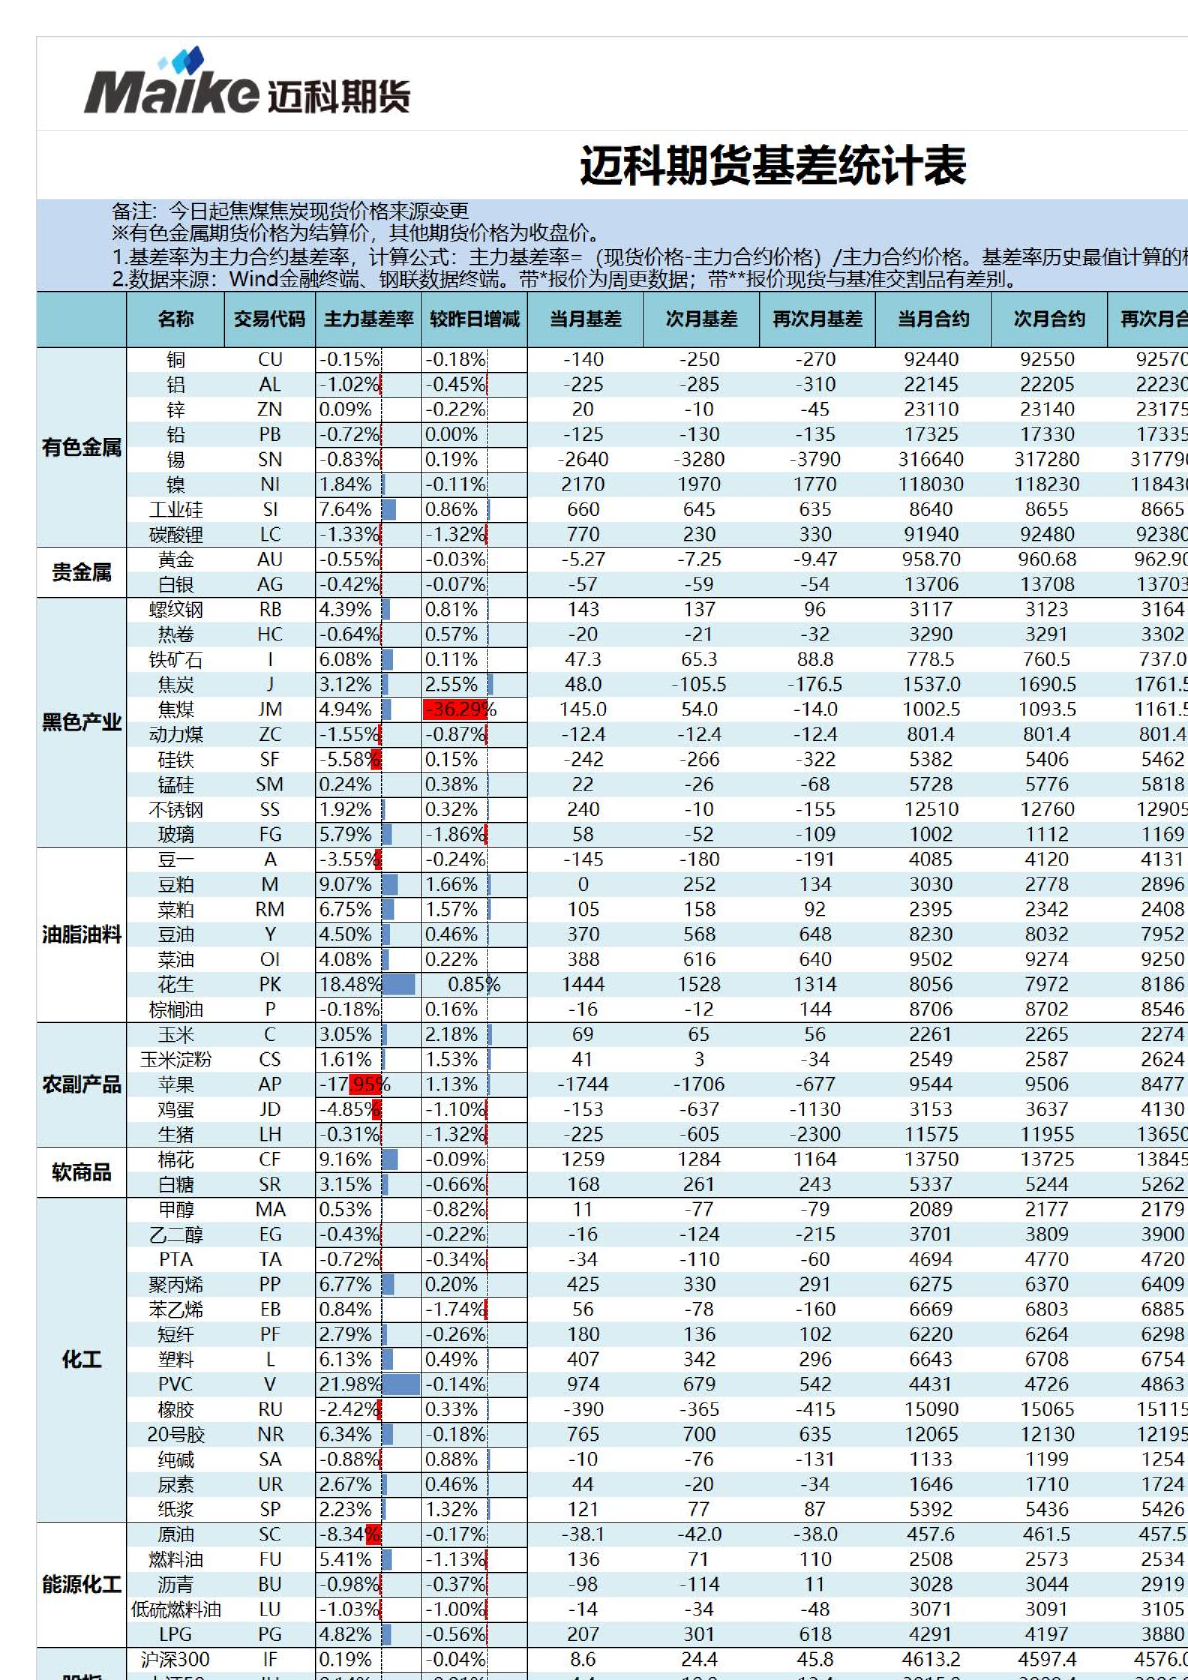Click the 黑色产业 category cell

point(82,722)
